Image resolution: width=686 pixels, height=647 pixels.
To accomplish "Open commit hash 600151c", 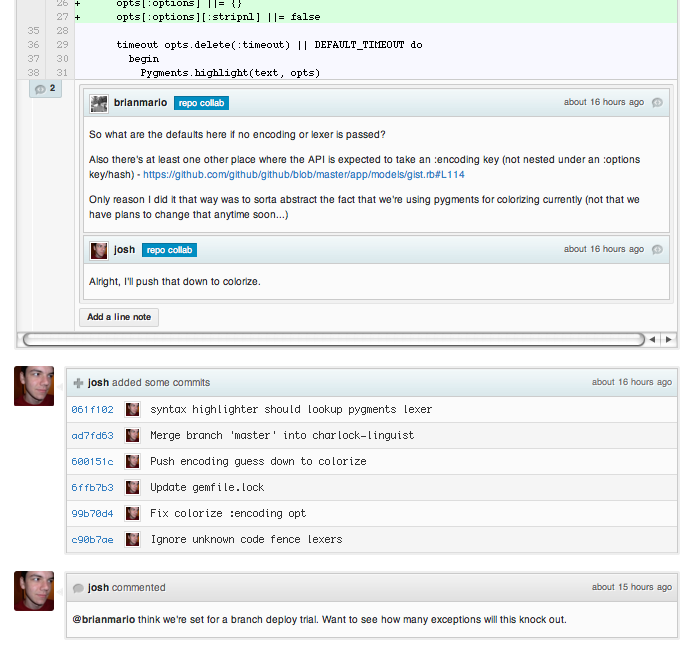I will 92,461.
